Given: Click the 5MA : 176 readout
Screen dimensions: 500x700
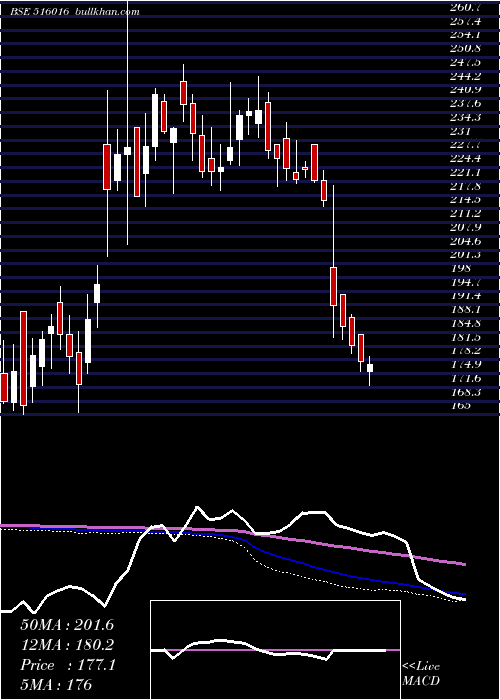Looking at the screenshot, I should 56,684.
